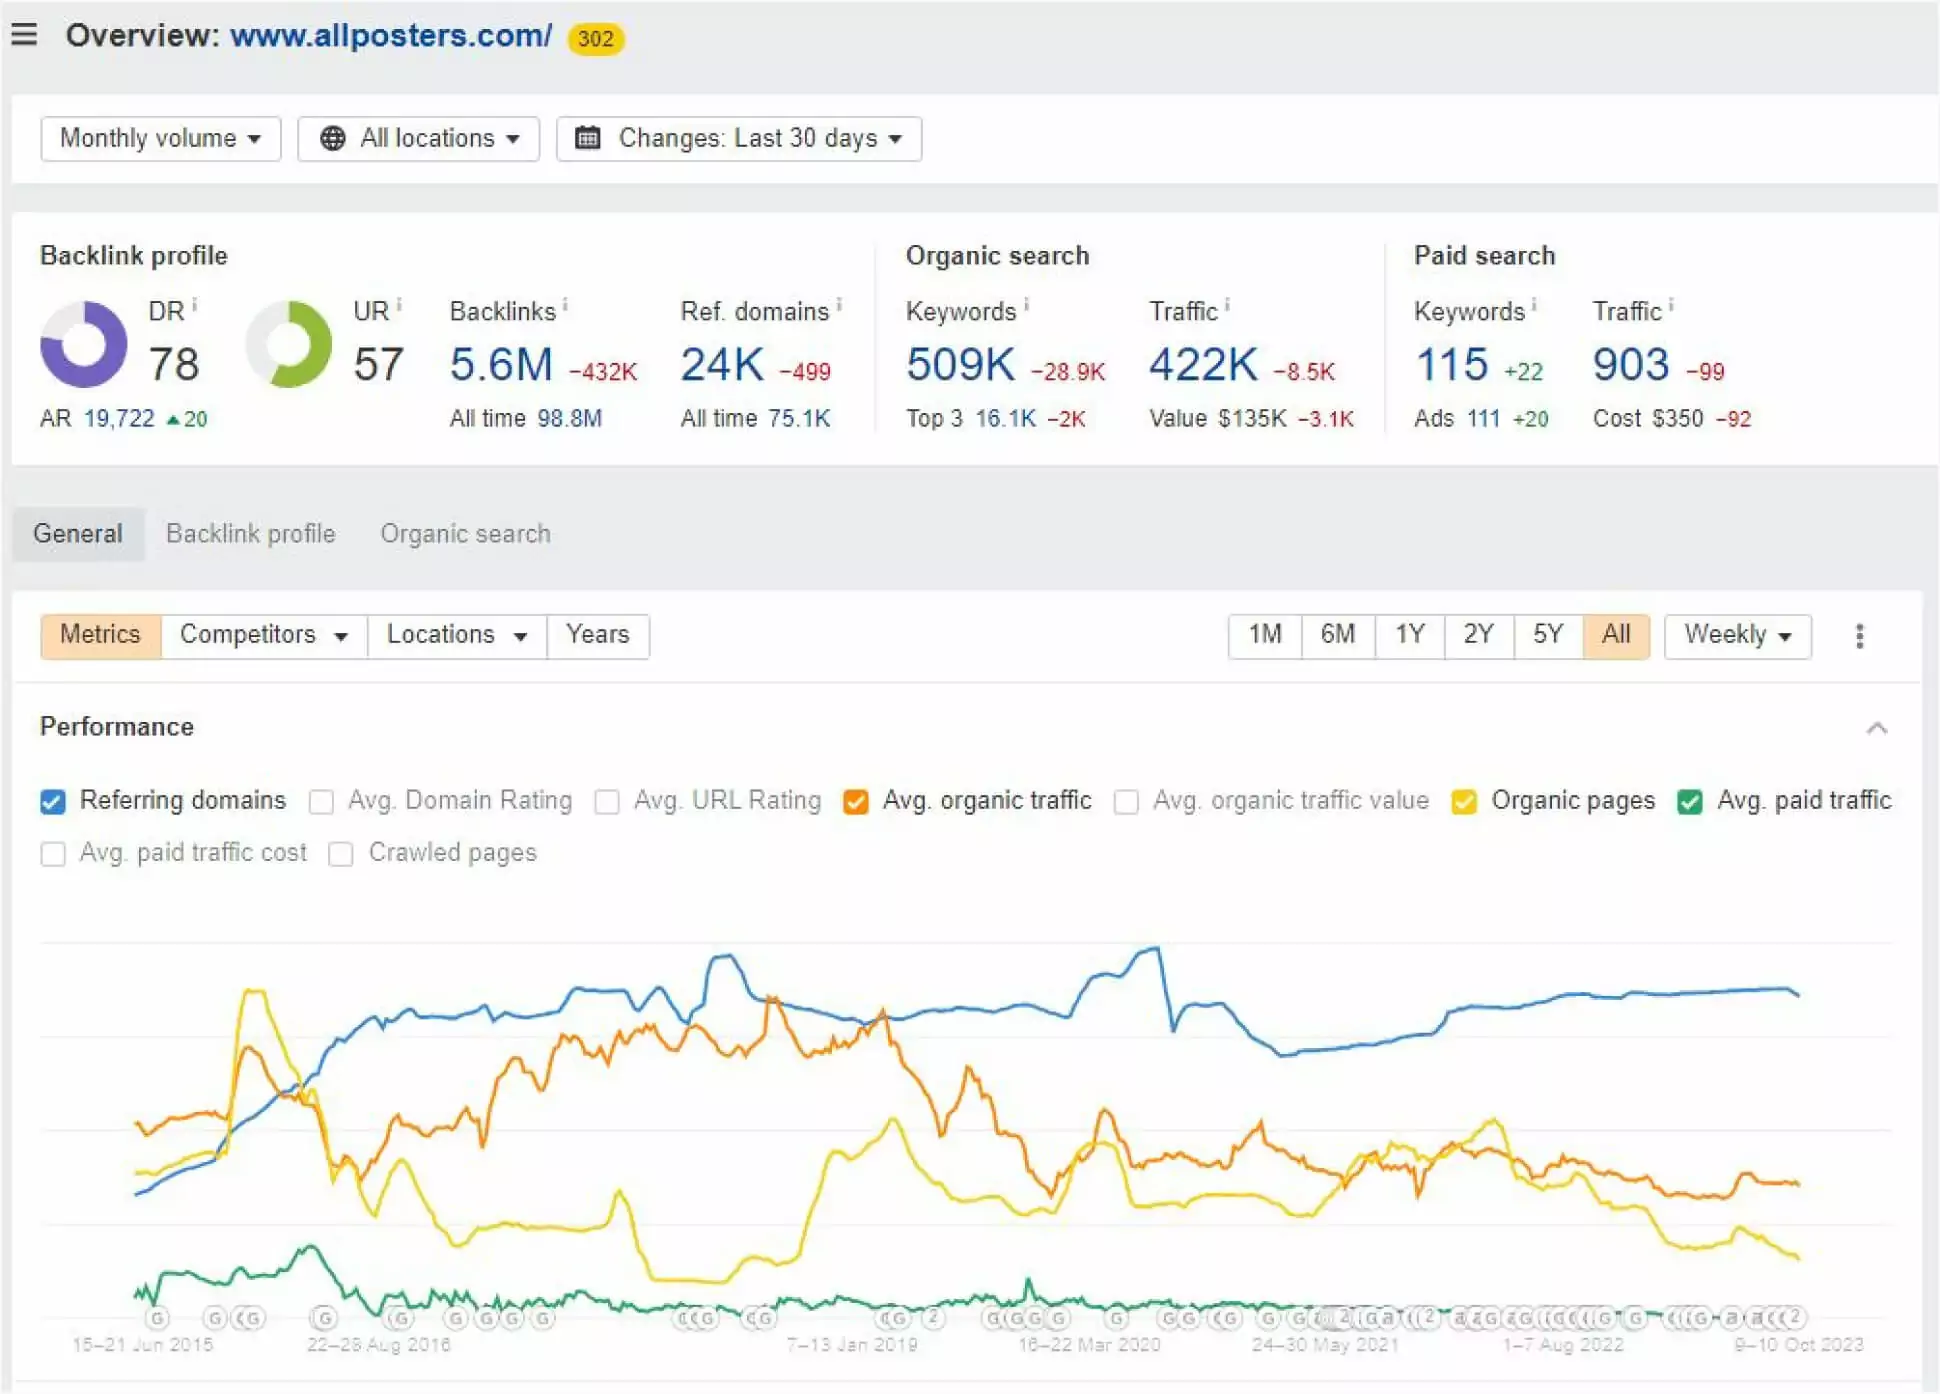
Task: Open the www.allposters.com/ link
Action: (x=391, y=36)
